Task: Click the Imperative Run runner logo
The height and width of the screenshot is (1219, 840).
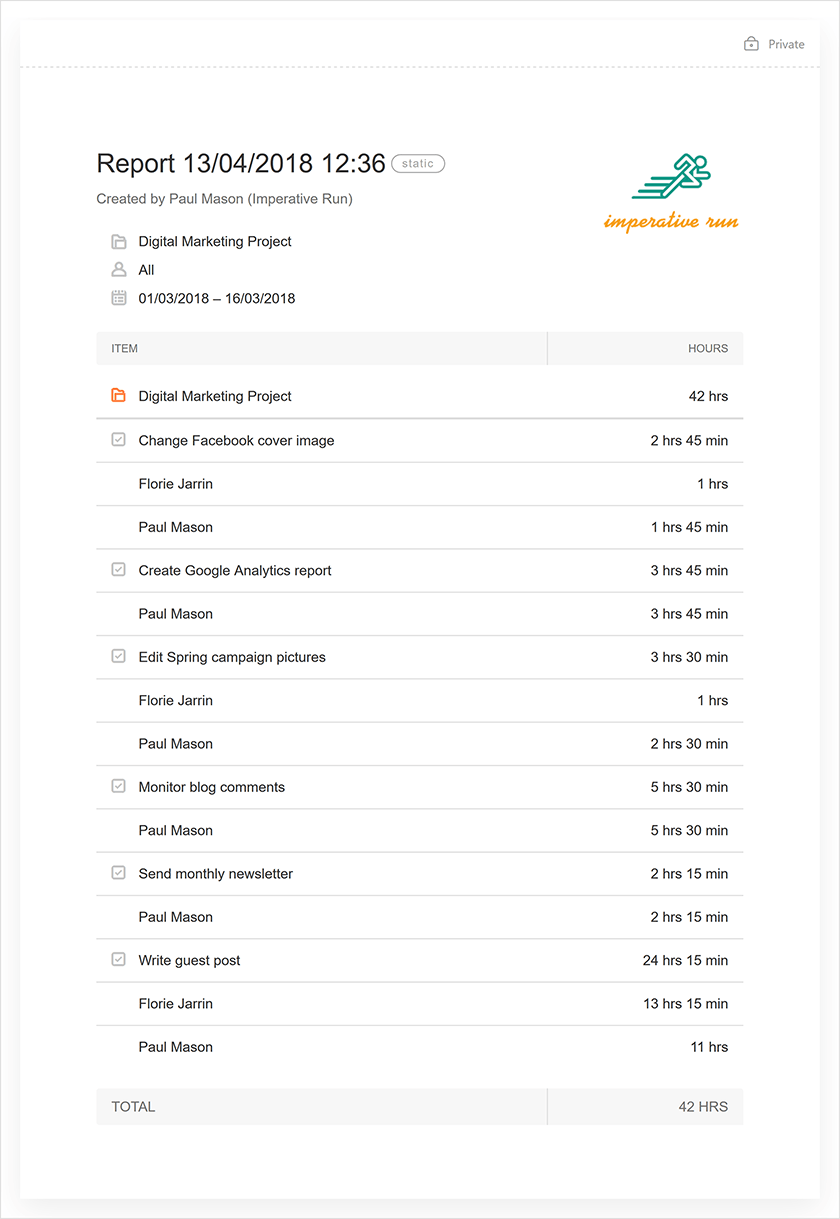Action: pyautogui.click(x=671, y=193)
